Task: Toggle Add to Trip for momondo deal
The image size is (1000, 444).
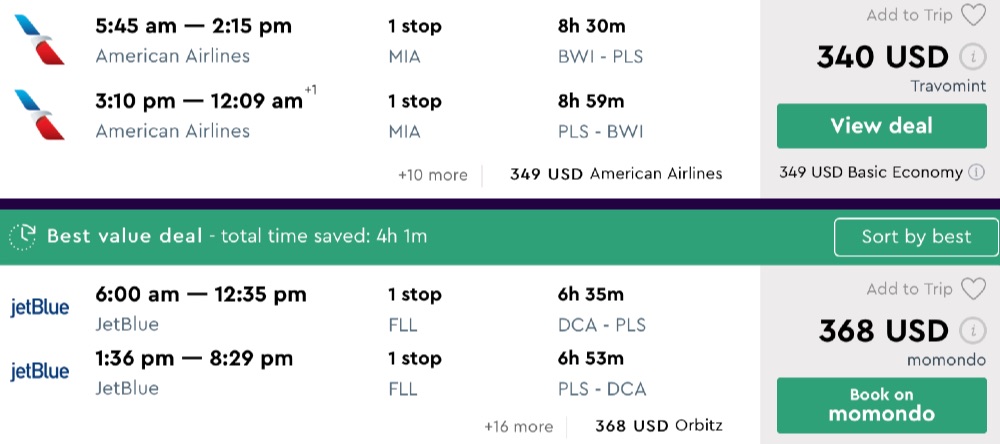Action: [x=909, y=289]
